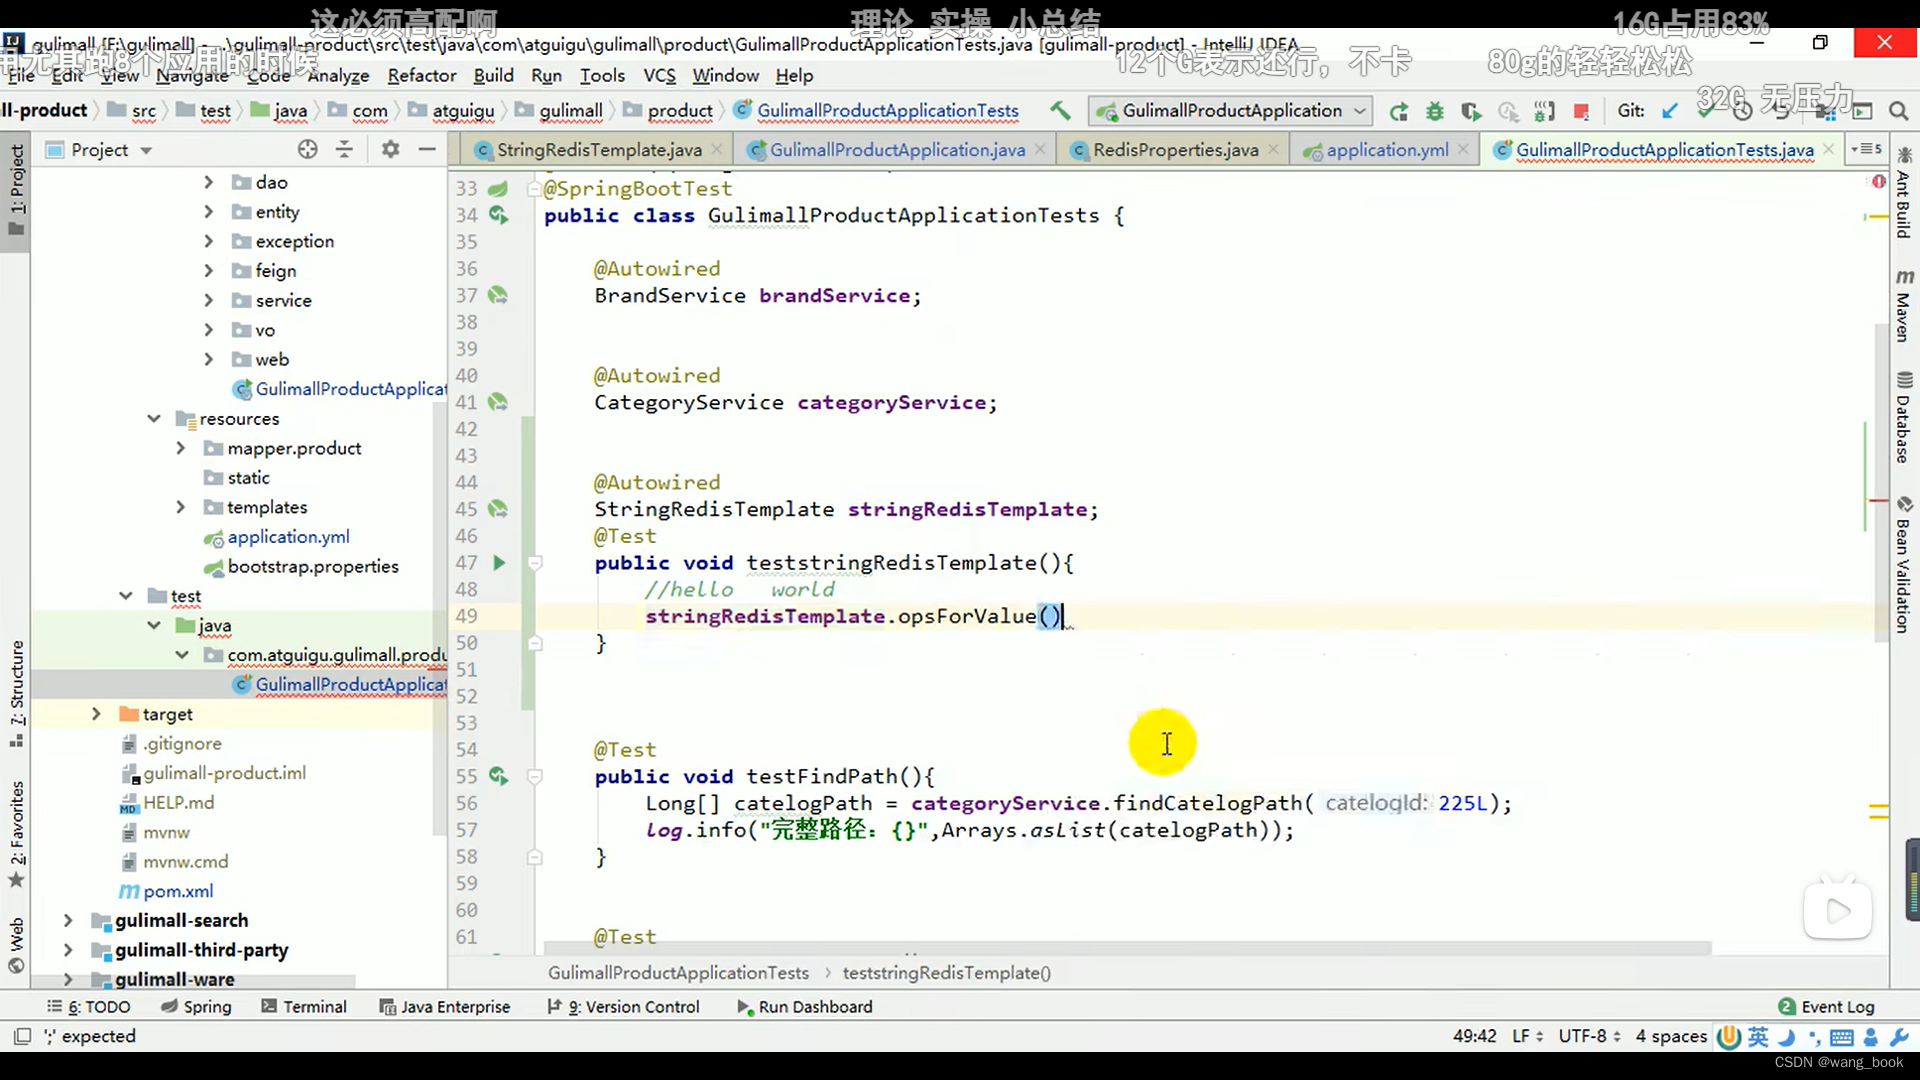Run with coverage shield icon

point(1471,111)
